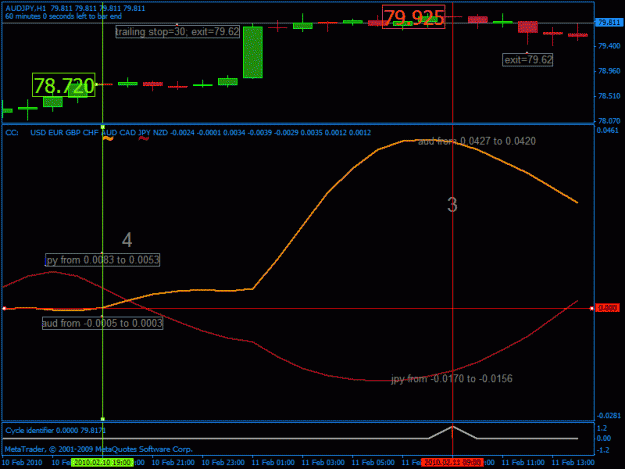The width and height of the screenshot is (625, 469).
Task: Select the green vertical line's top handle
Action: (x=103, y=127)
